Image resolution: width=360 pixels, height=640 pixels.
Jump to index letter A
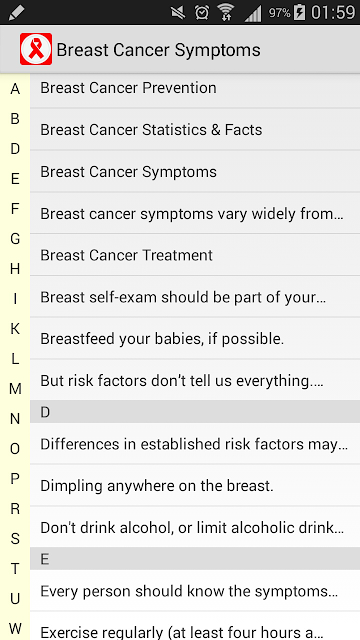[15, 89]
